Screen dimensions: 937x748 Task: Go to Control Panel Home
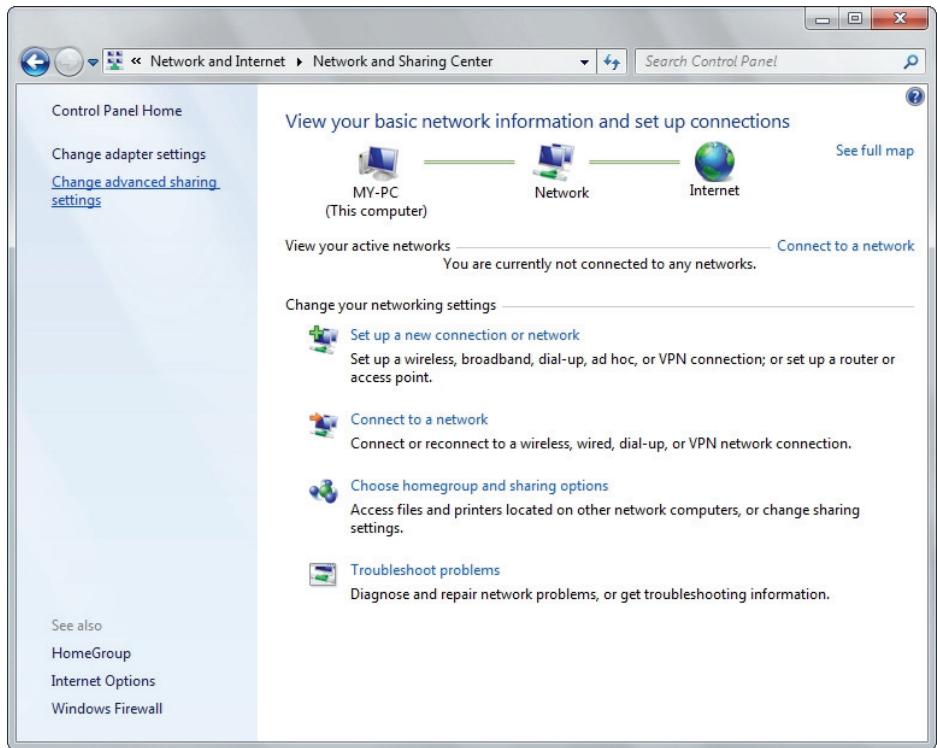pyautogui.click(x=117, y=111)
